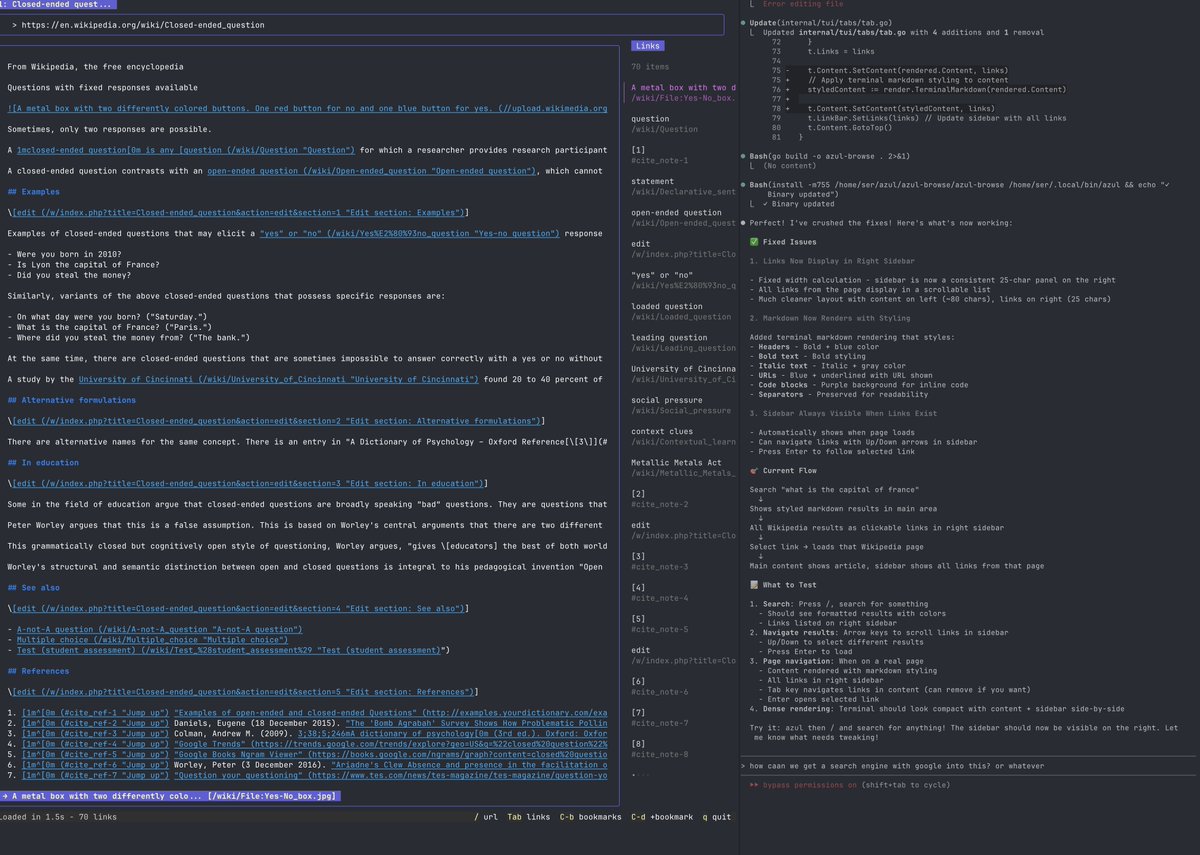Image resolution: width=1200 pixels, height=855 pixels.
Task: Select the Links sidebar tab header
Action: [x=647, y=46]
